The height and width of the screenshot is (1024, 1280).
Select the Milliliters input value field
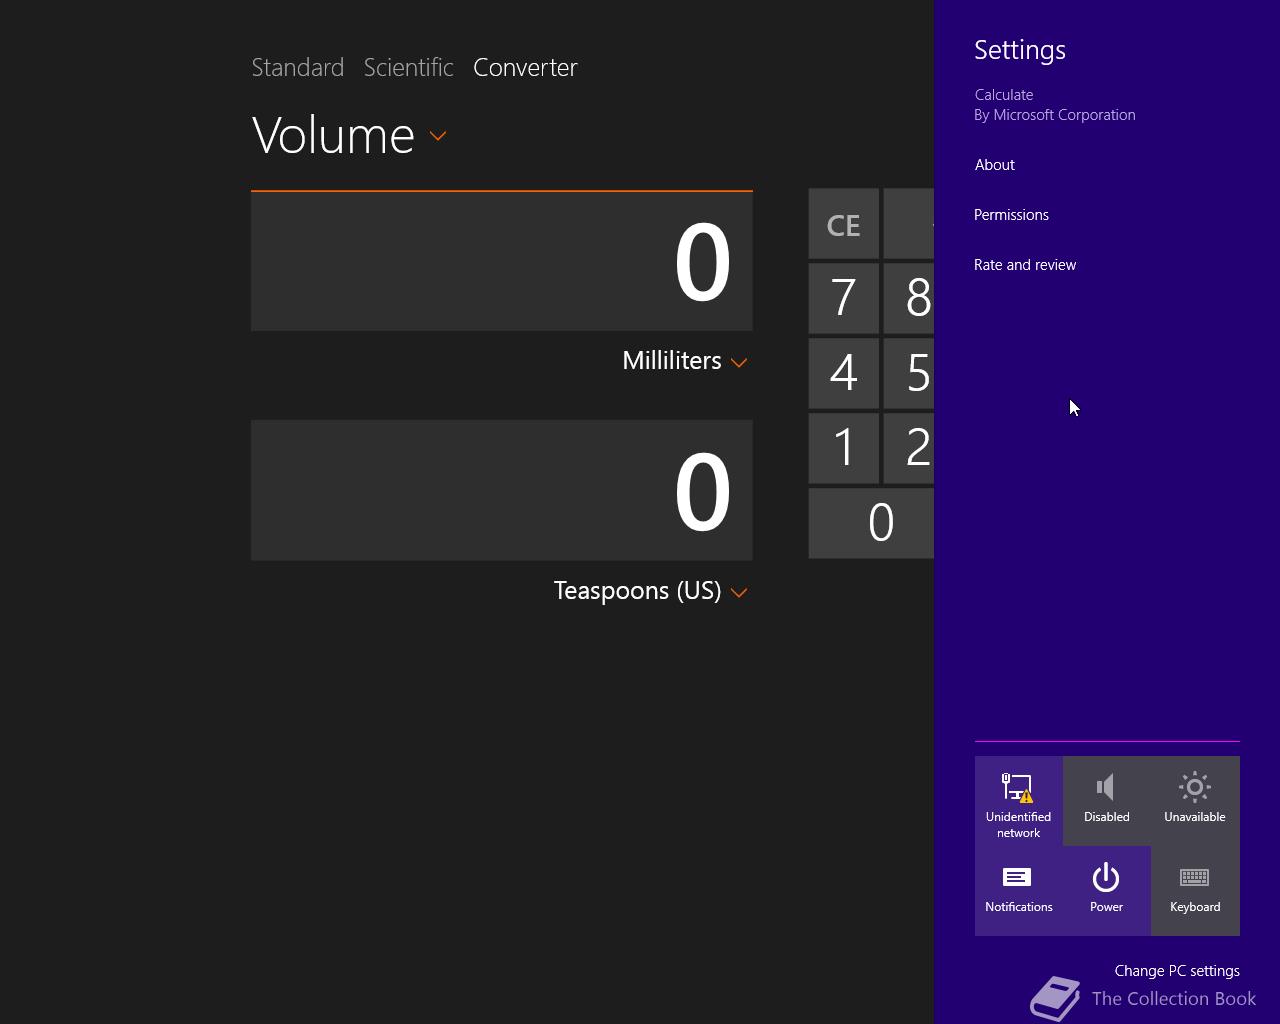502,261
